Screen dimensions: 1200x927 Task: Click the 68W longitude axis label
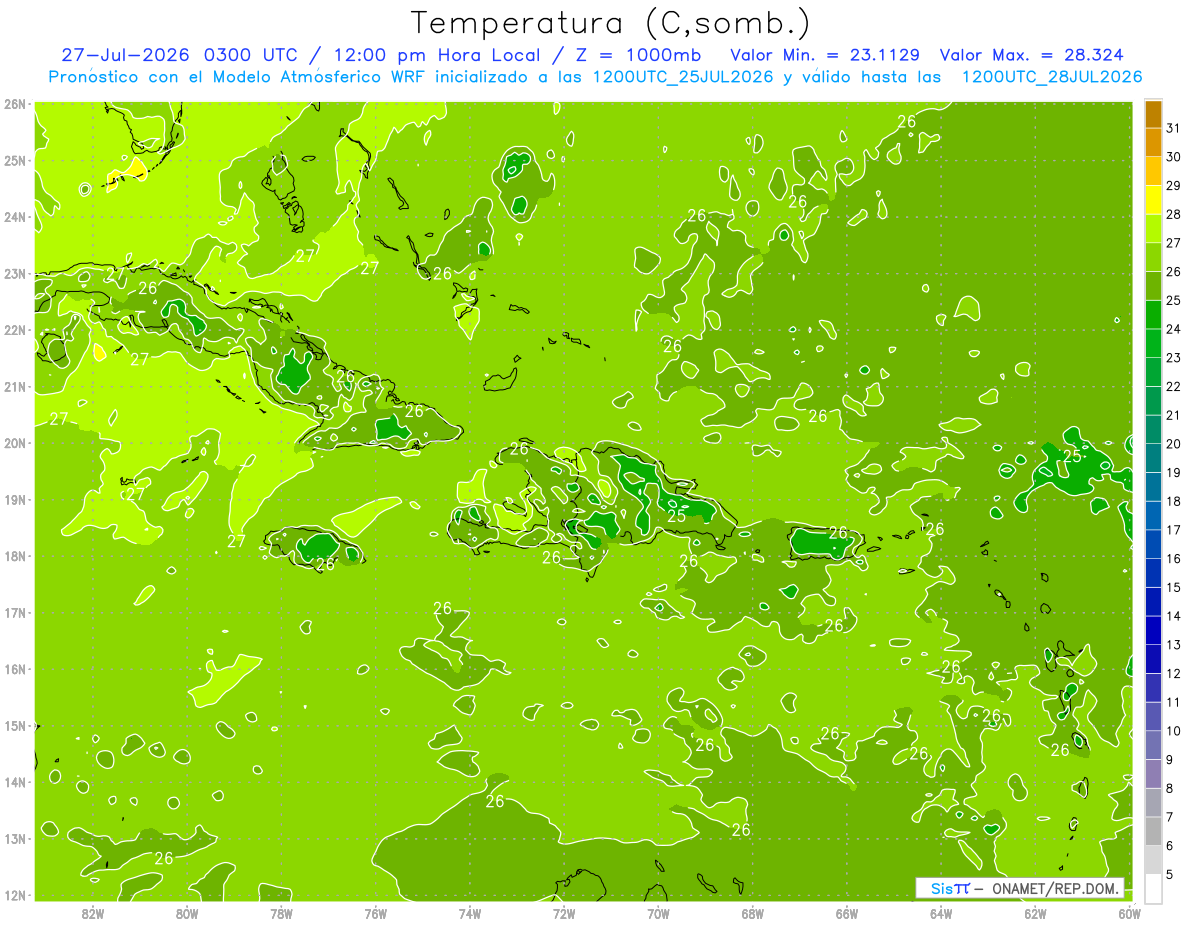[x=753, y=913]
